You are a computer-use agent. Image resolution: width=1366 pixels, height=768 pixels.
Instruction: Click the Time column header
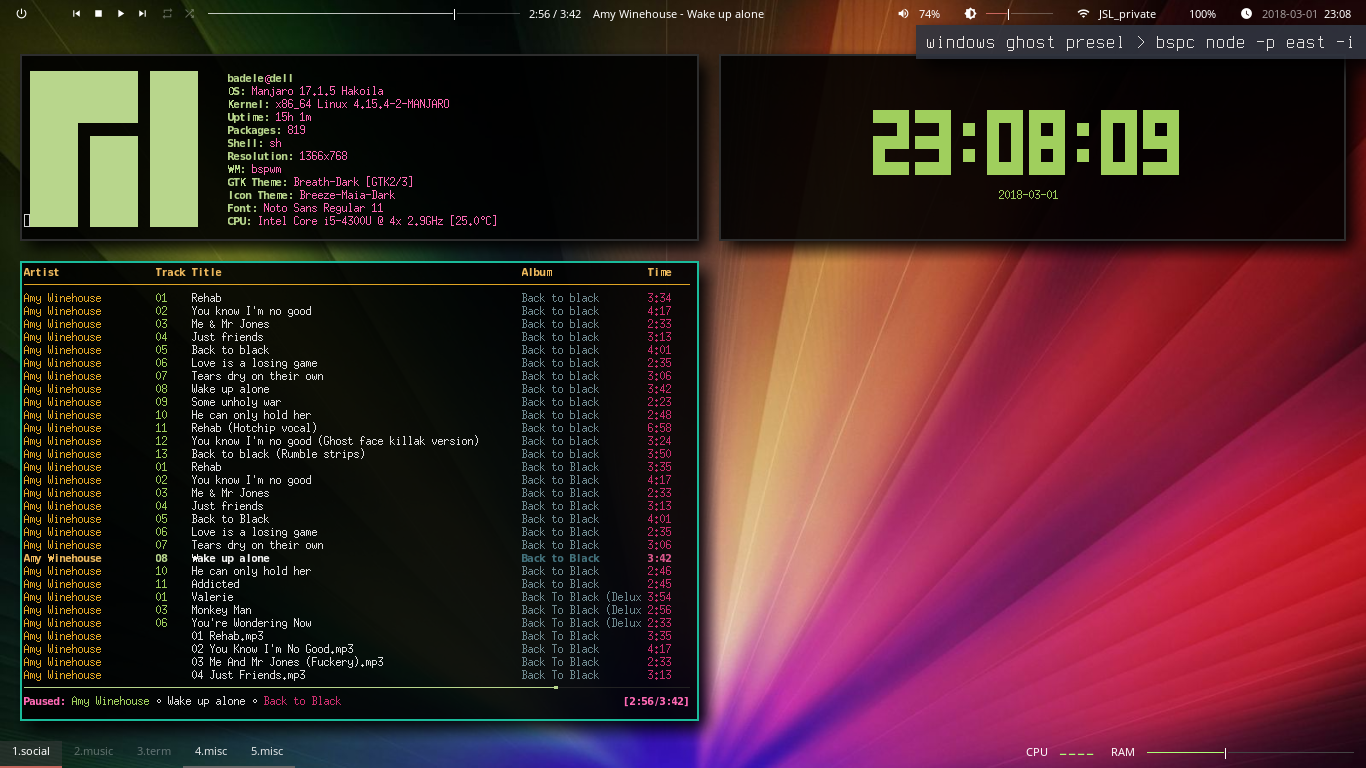(x=659, y=272)
